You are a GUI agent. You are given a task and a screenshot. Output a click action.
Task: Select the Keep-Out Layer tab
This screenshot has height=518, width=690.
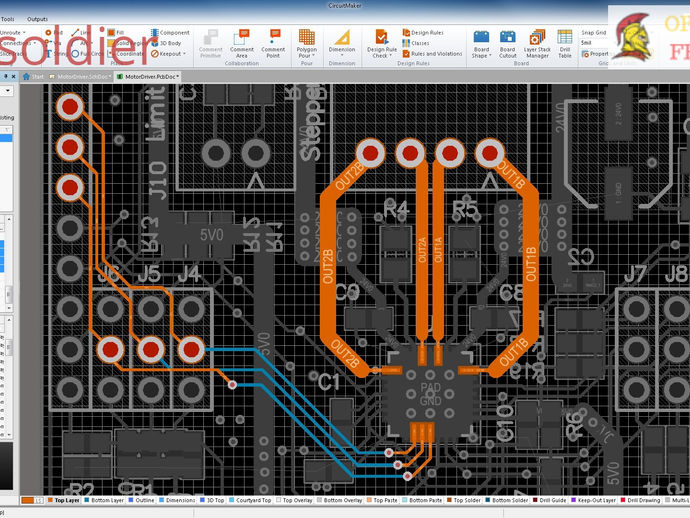pyautogui.click(x=593, y=500)
